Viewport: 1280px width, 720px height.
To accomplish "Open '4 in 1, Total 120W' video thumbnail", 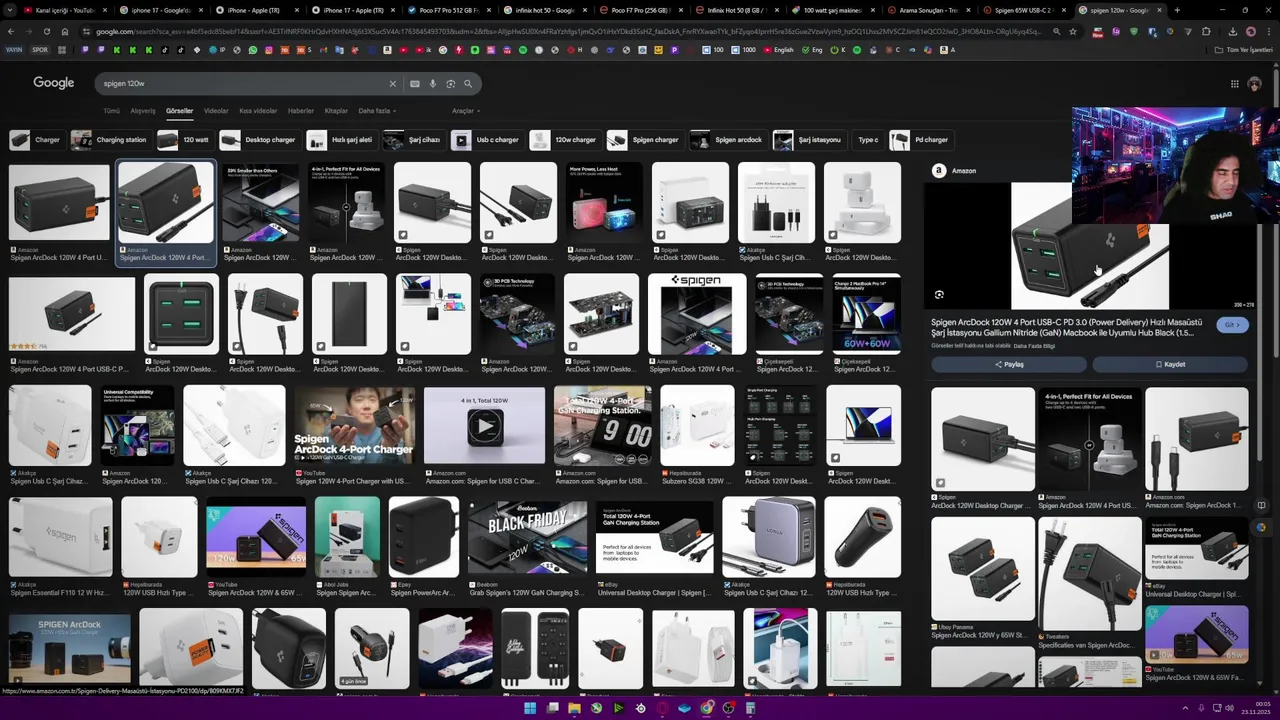I will pyautogui.click(x=484, y=427).
